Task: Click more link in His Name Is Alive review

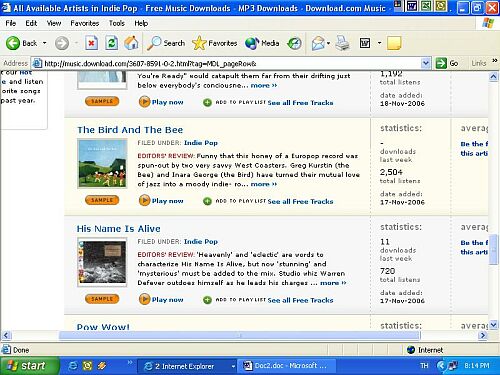Action: point(333,283)
